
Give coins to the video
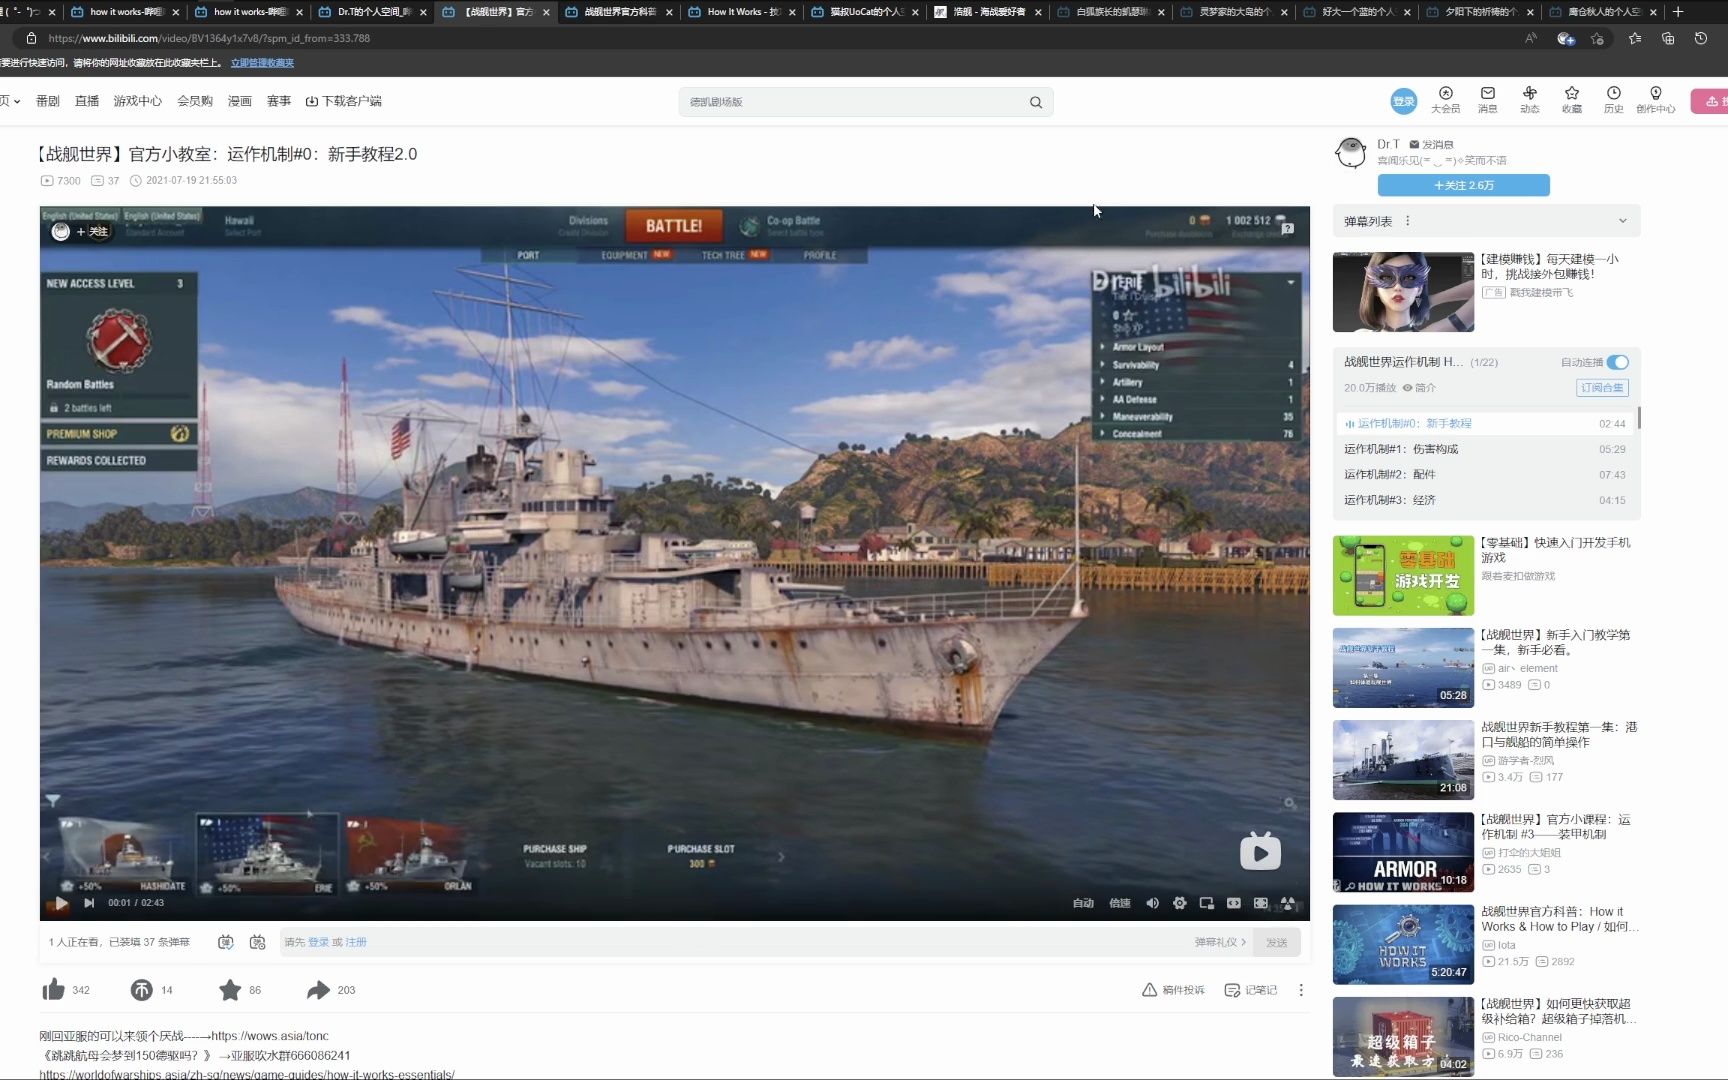[x=141, y=990]
